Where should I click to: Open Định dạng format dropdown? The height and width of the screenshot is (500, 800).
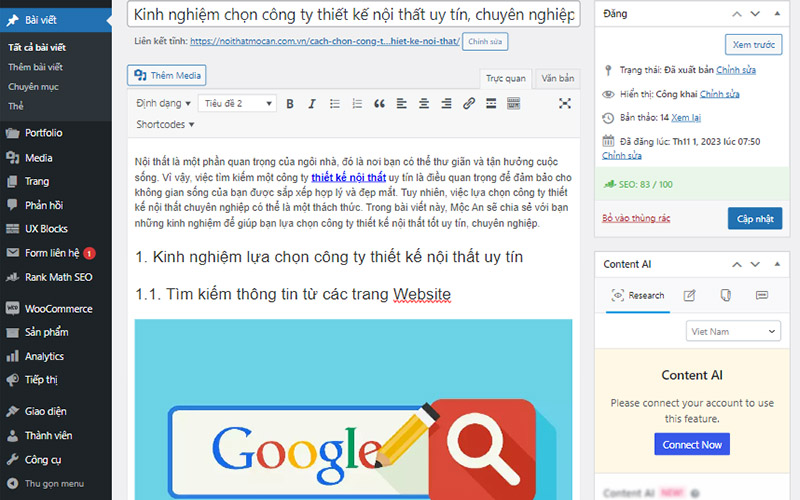(x=163, y=104)
